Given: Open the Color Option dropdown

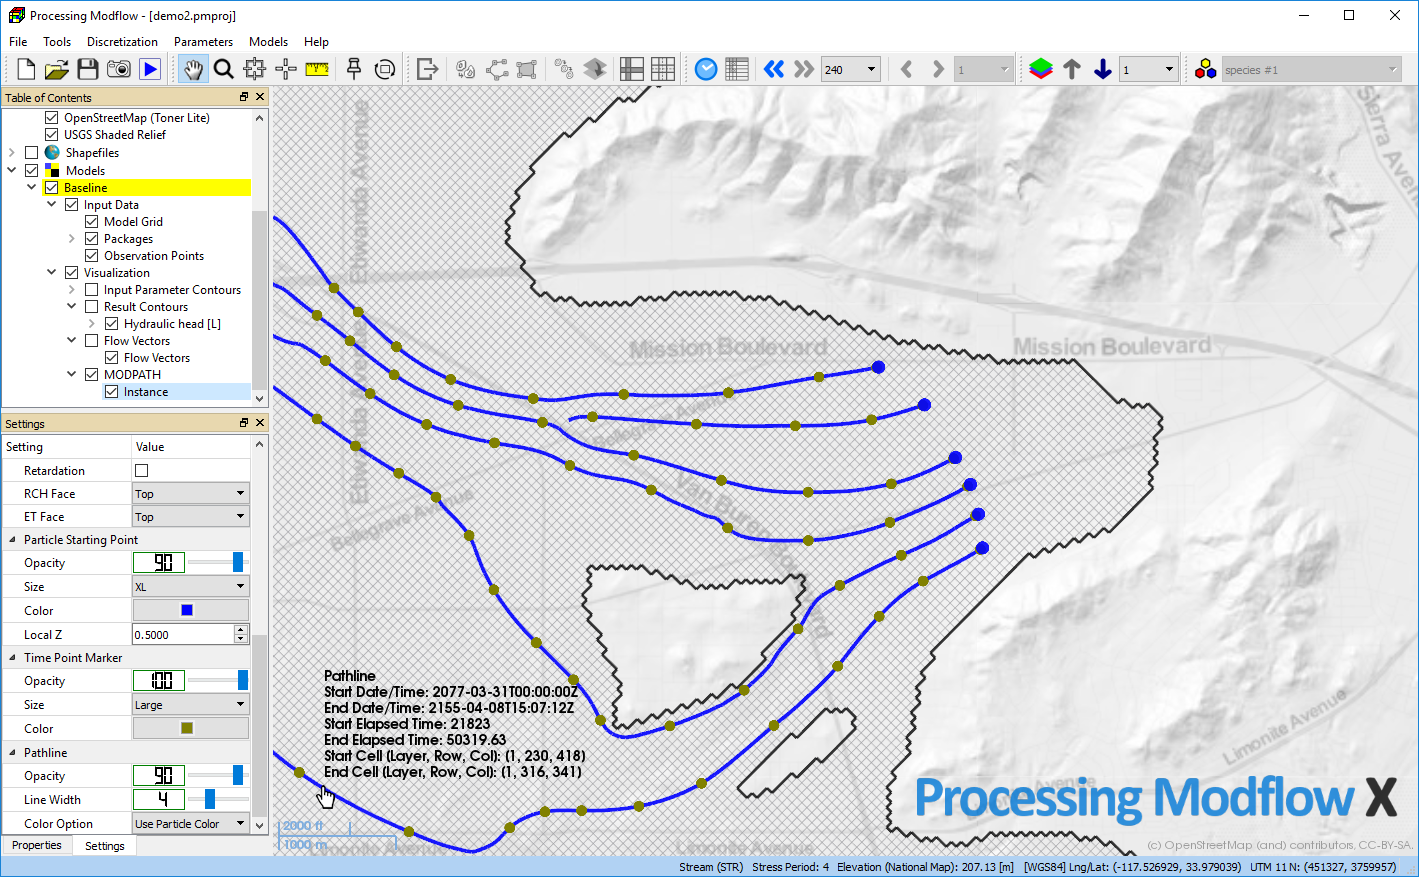Looking at the screenshot, I should (x=191, y=824).
